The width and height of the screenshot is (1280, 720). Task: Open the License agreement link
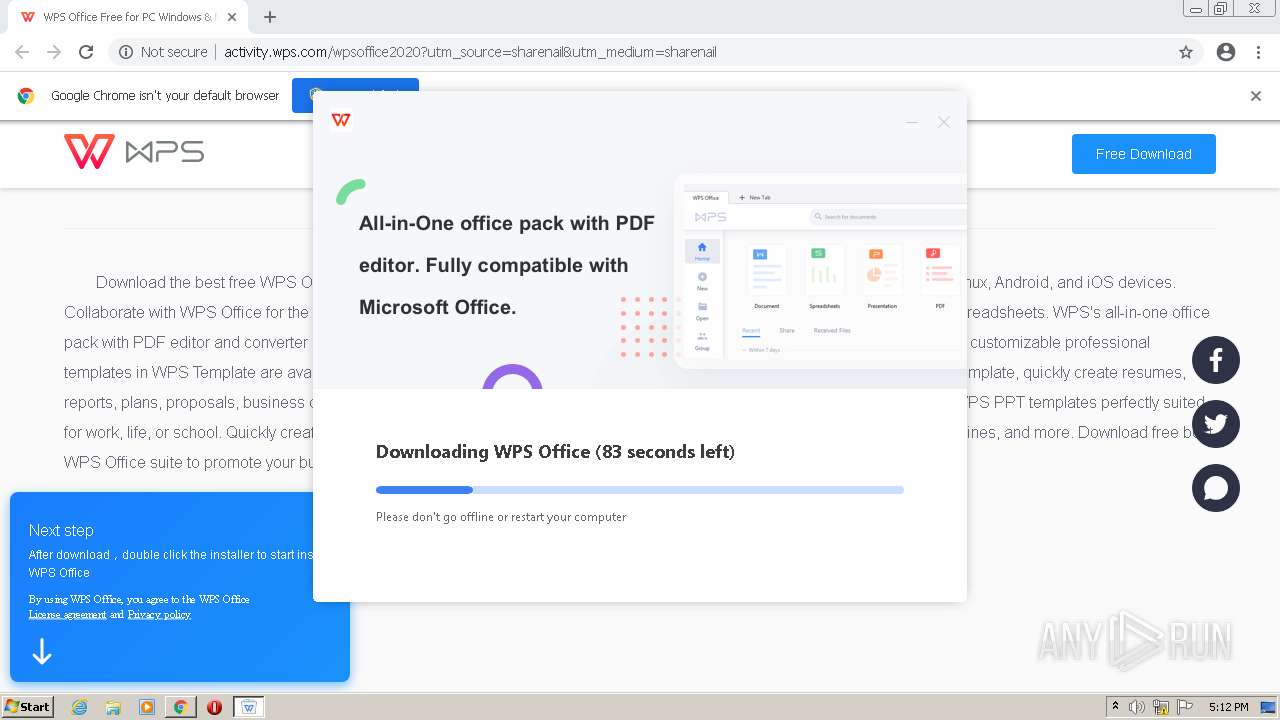click(x=67, y=614)
